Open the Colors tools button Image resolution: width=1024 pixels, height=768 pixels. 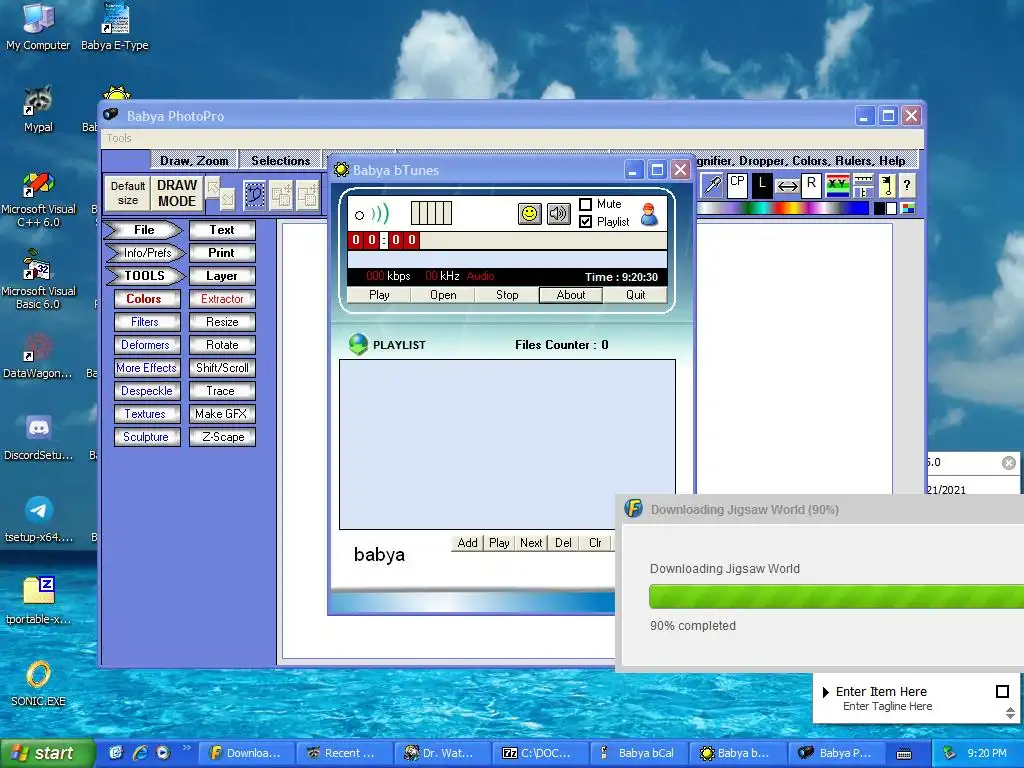(x=147, y=298)
